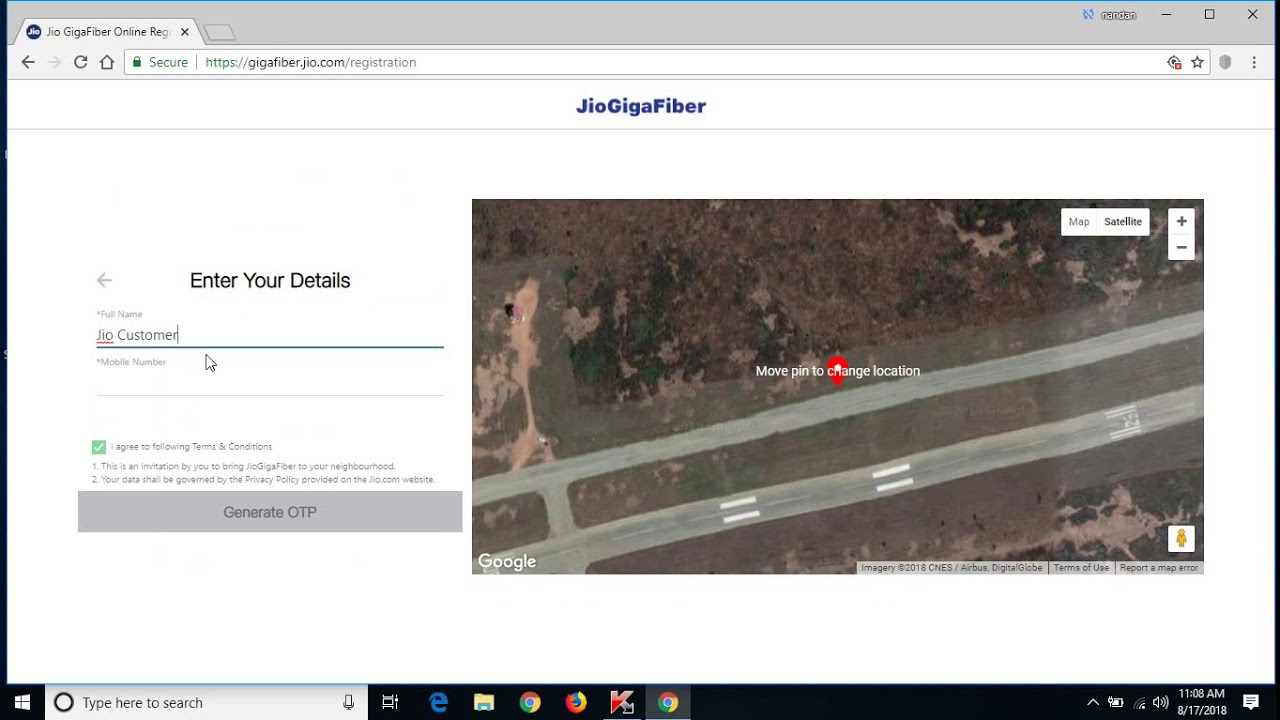Zoom out on the map

click(x=1181, y=247)
